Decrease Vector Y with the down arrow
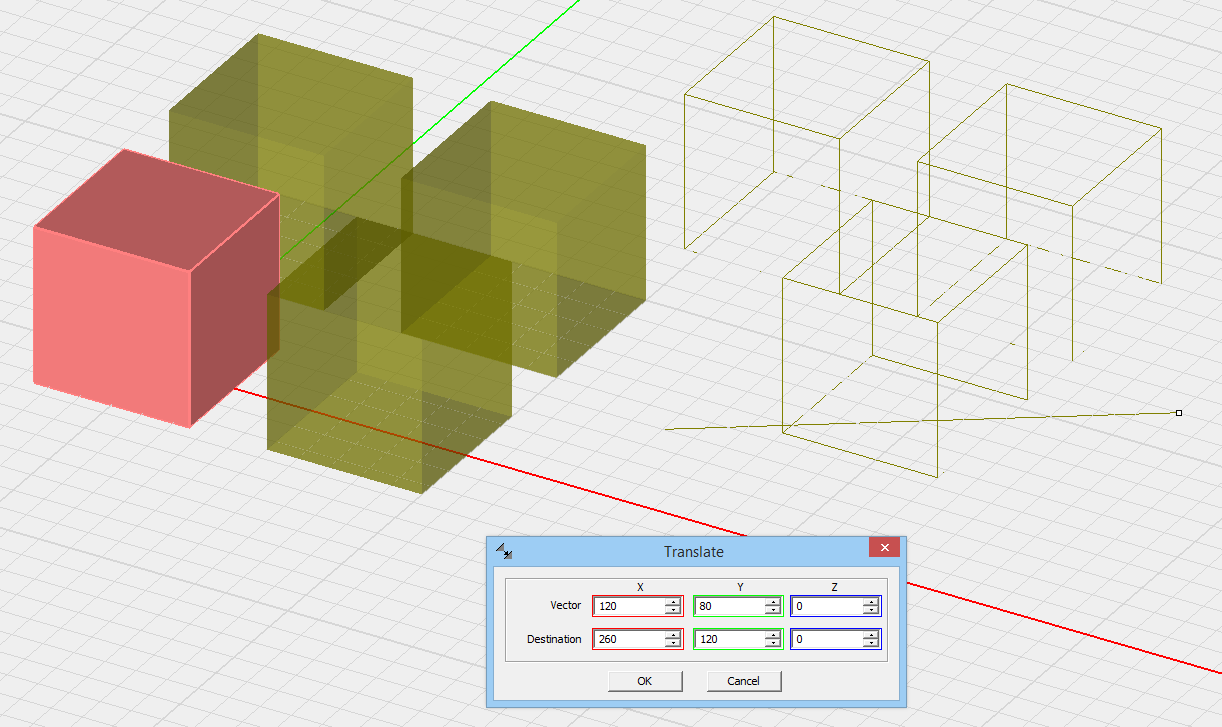This screenshot has height=727, width=1222. [x=772, y=611]
